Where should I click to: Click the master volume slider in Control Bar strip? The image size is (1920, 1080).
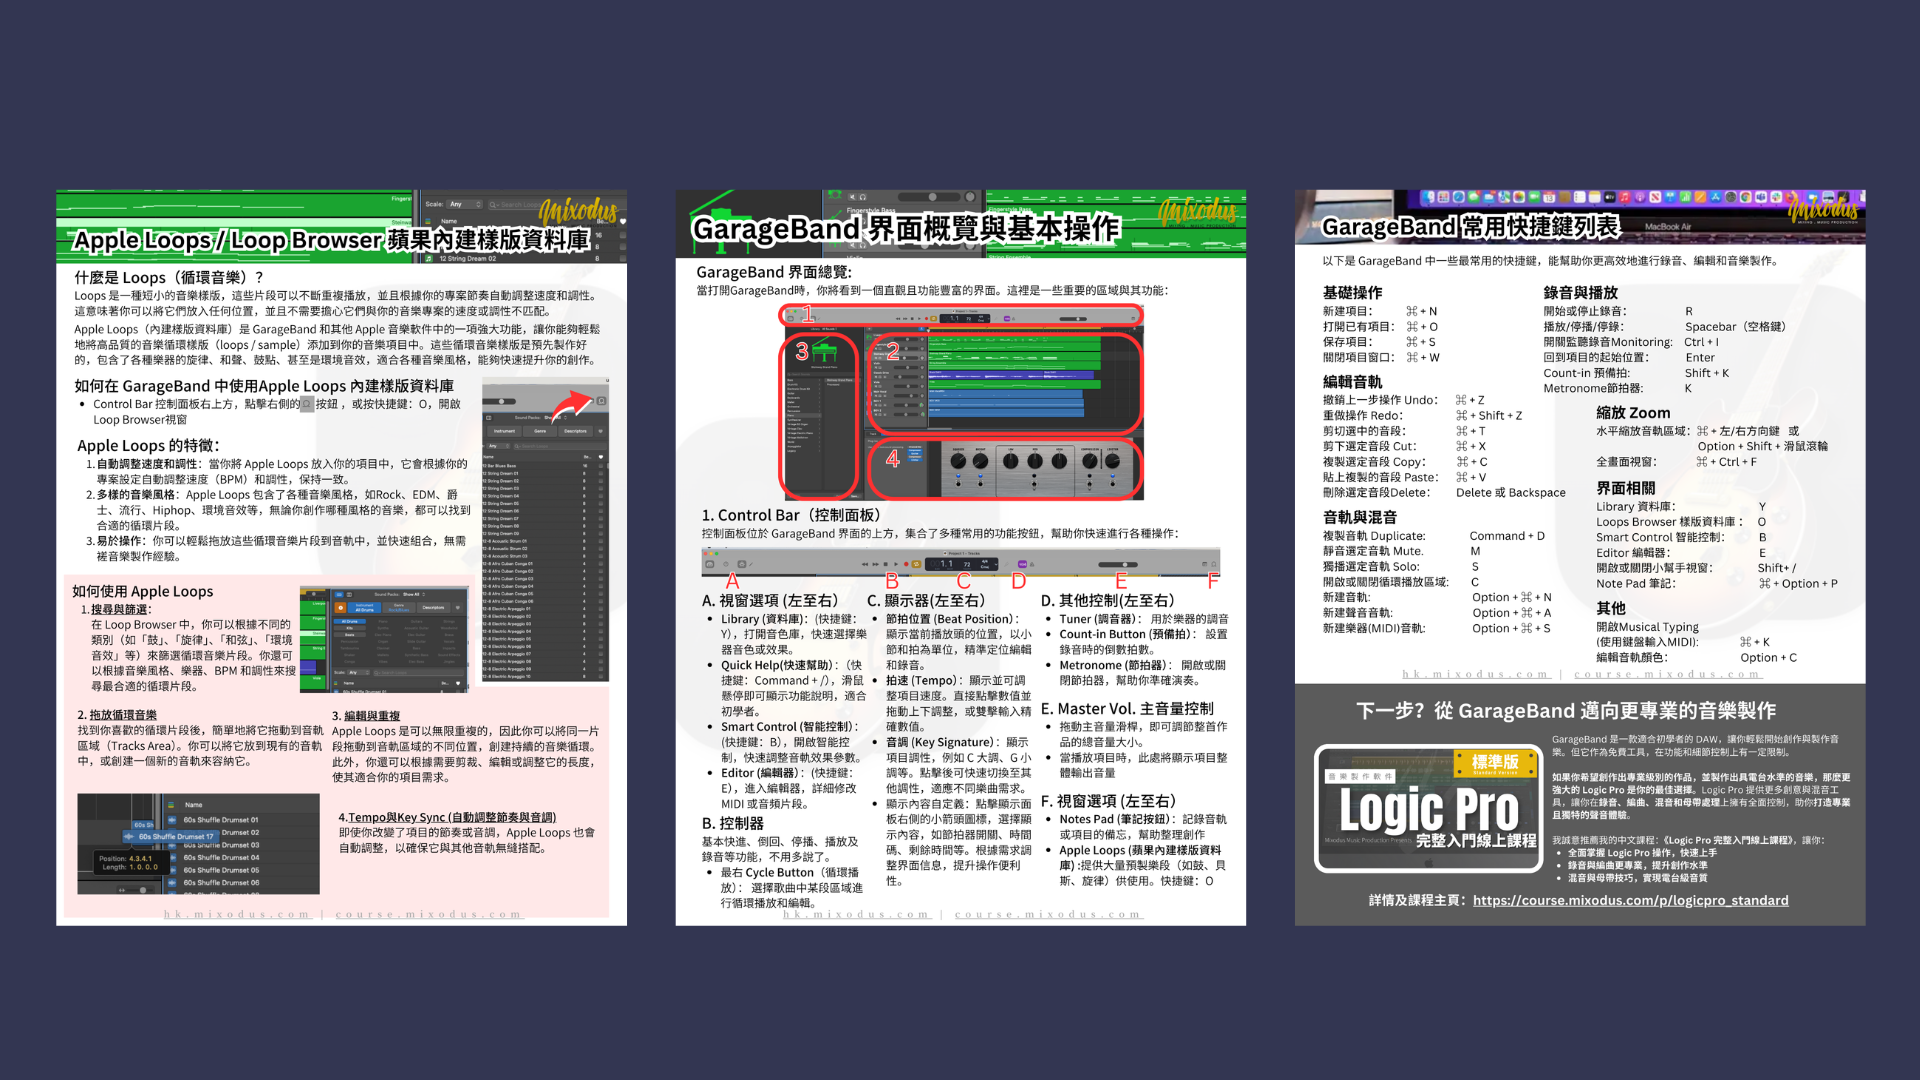coord(1118,564)
